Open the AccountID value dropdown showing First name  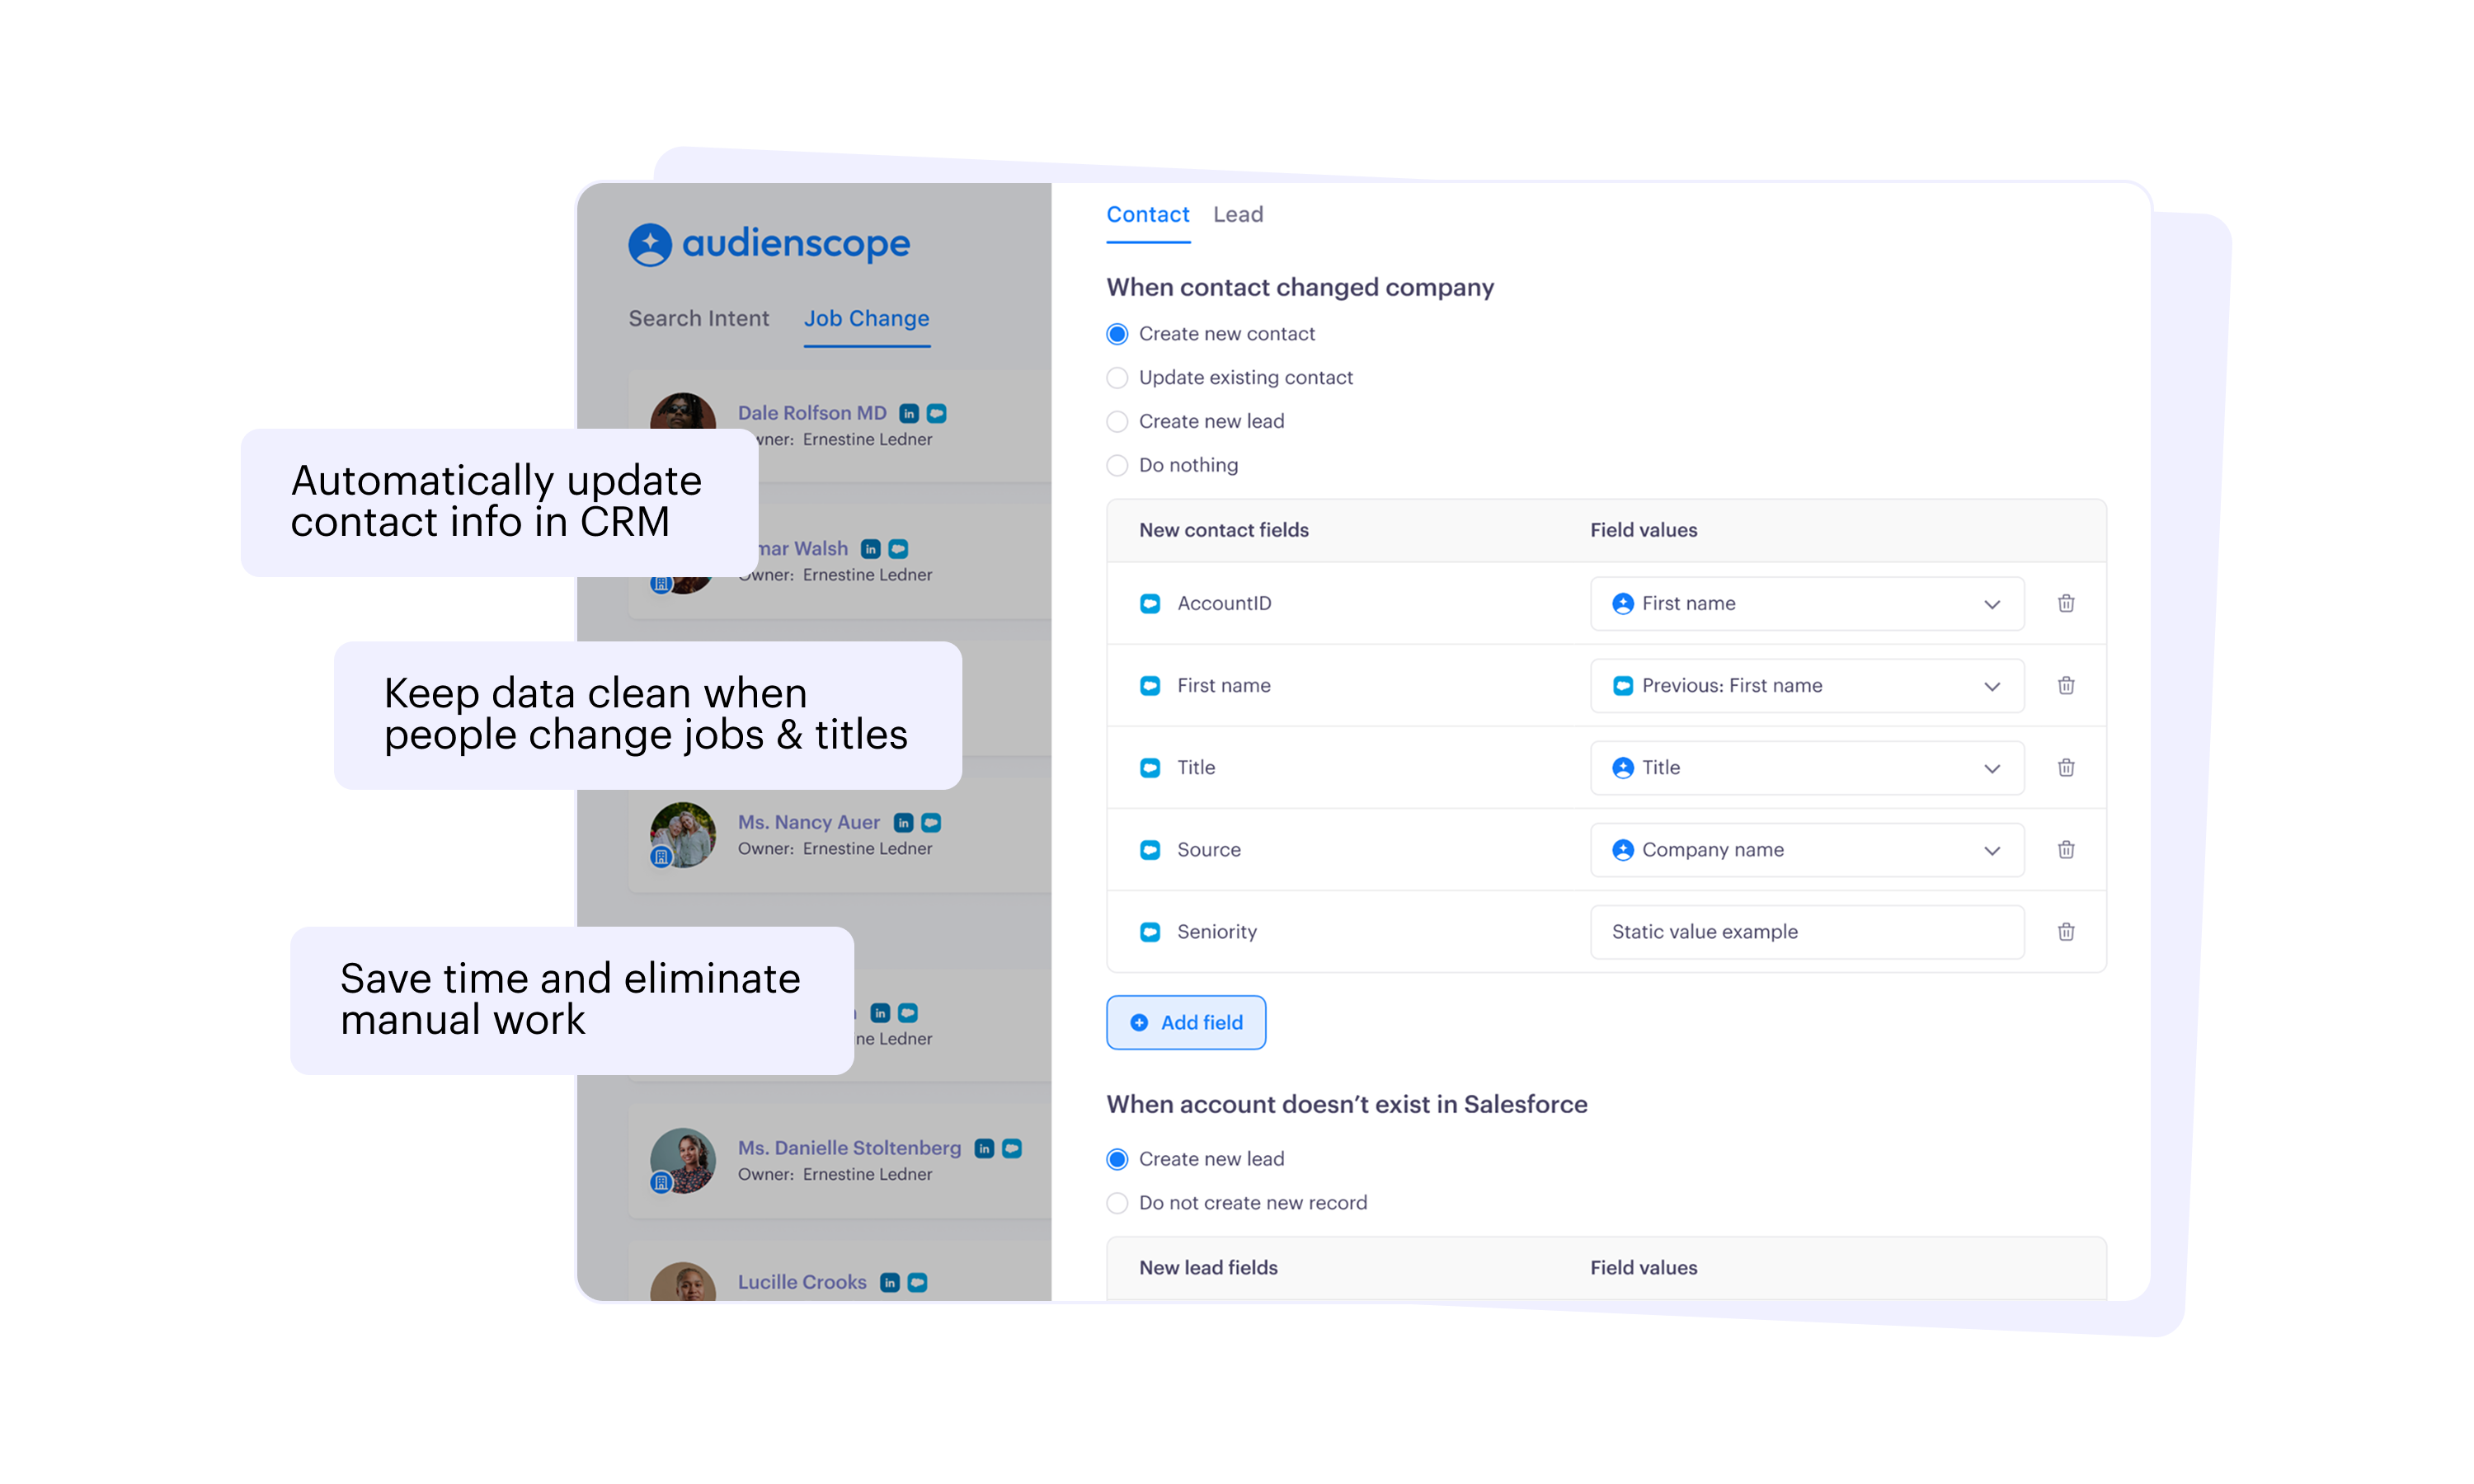[1806, 603]
